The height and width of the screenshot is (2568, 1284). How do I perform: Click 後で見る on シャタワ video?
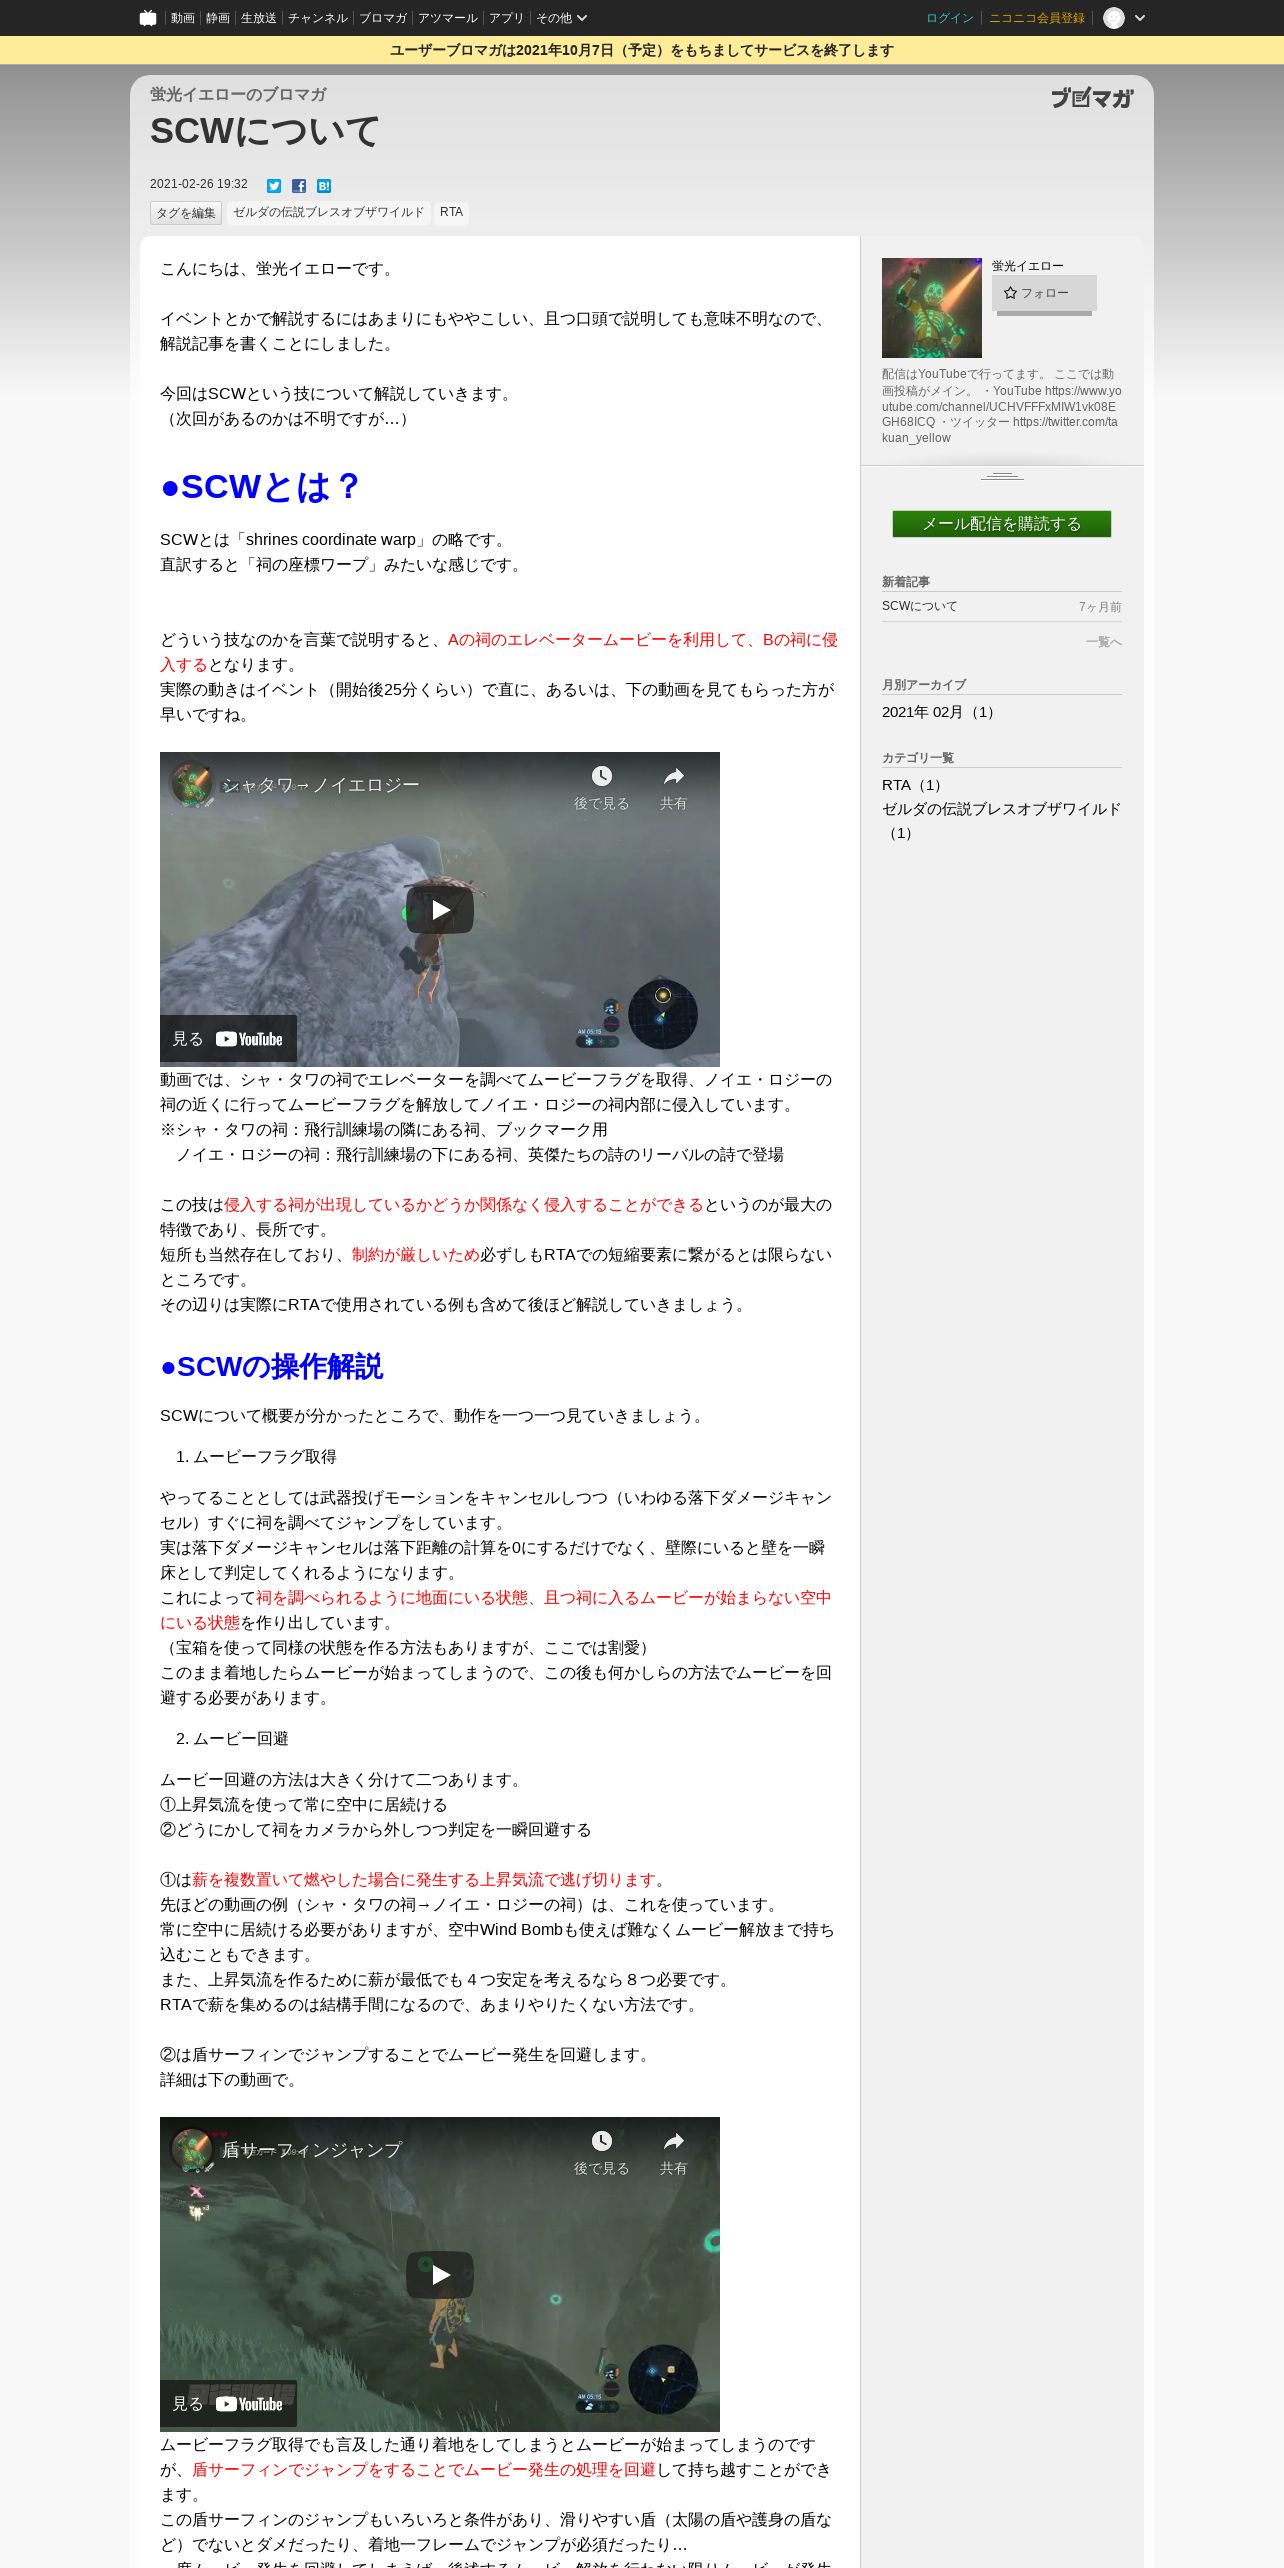pos(601,788)
